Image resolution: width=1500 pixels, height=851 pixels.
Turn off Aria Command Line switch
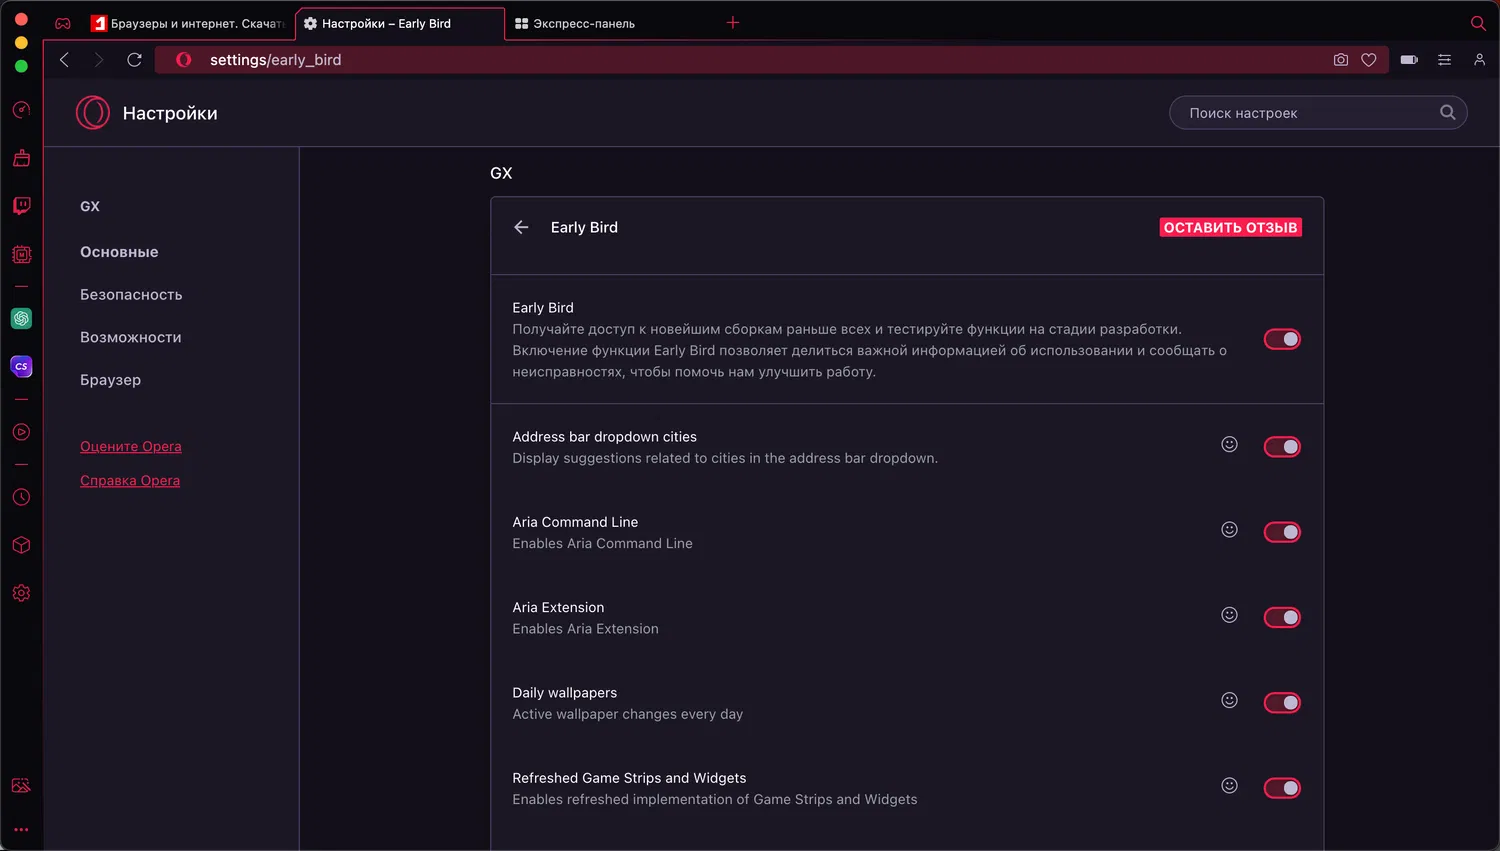(x=1282, y=532)
